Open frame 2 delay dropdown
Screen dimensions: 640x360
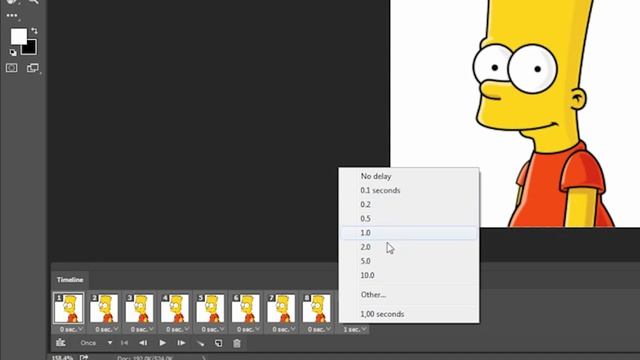click(107, 329)
